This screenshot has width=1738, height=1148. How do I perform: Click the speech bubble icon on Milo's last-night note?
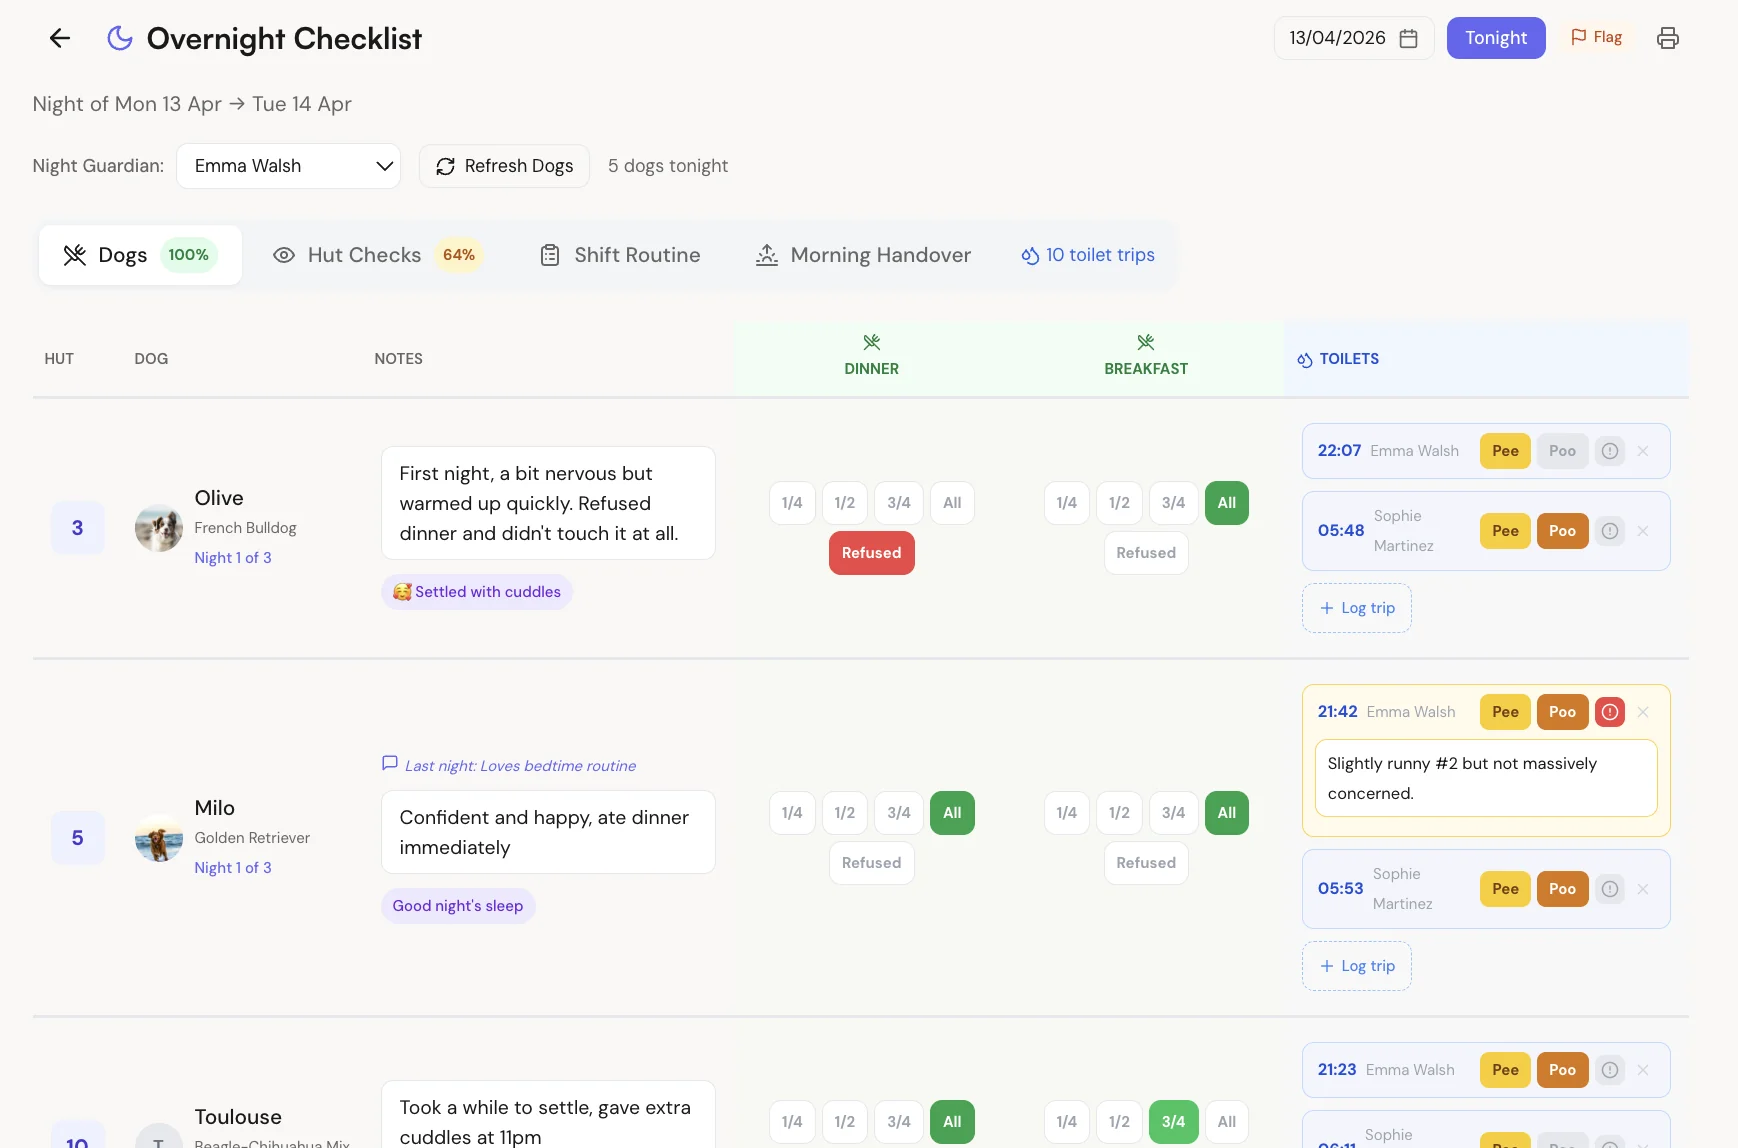coord(390,764)
